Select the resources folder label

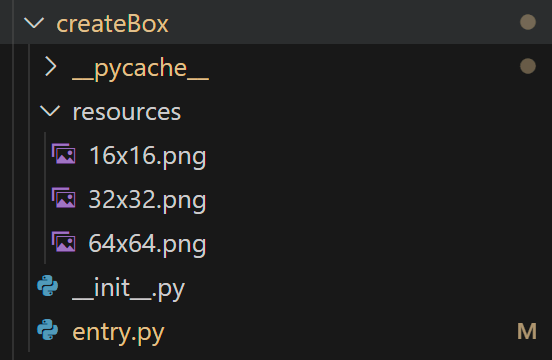(127, 112)
